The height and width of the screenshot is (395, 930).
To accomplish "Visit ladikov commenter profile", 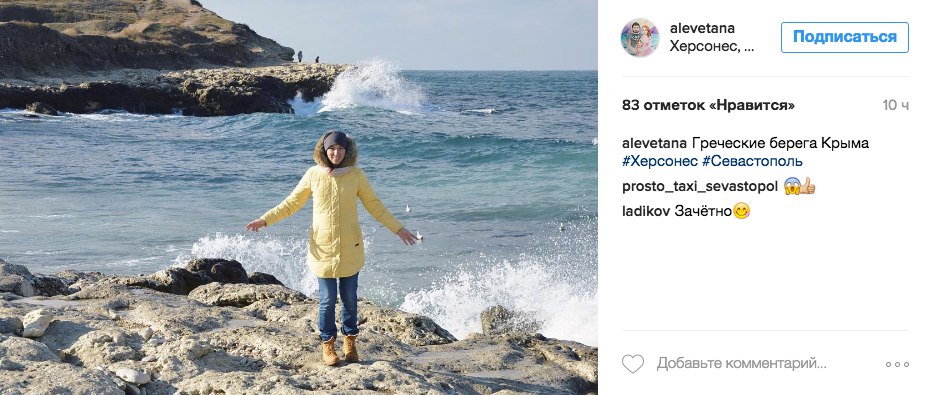I will pos(646,211).
